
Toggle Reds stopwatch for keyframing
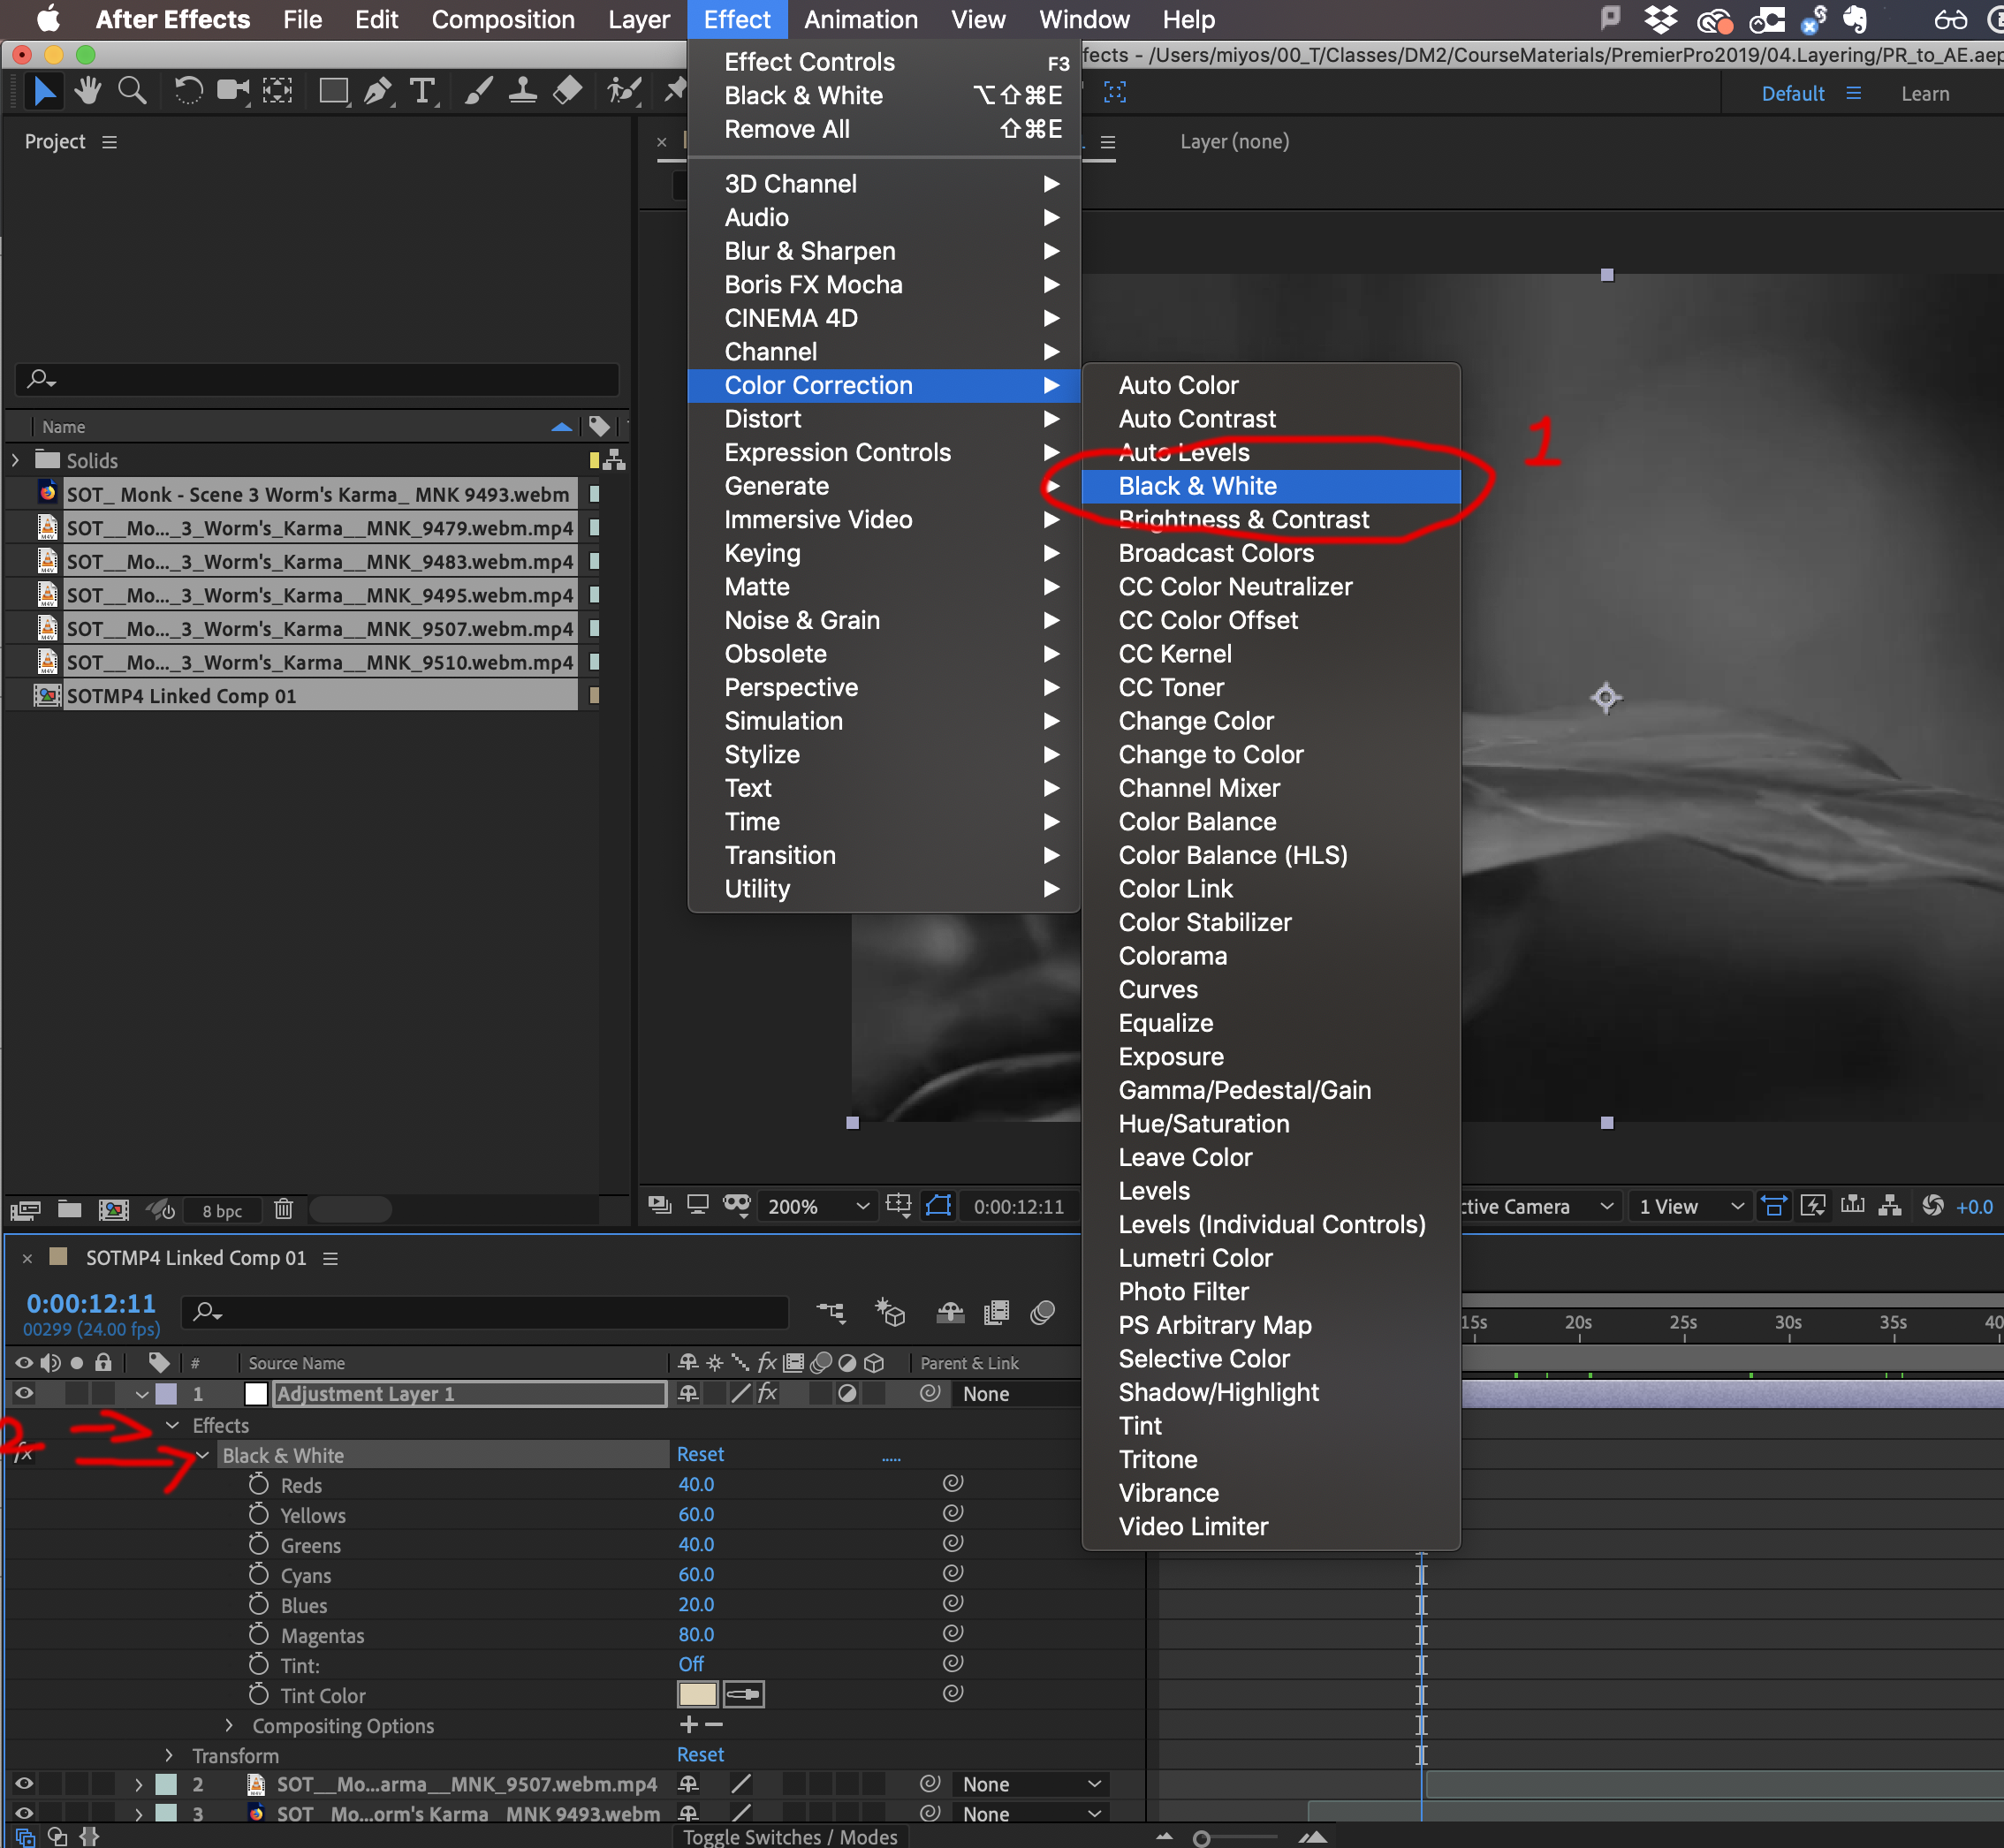point(259,1484)
